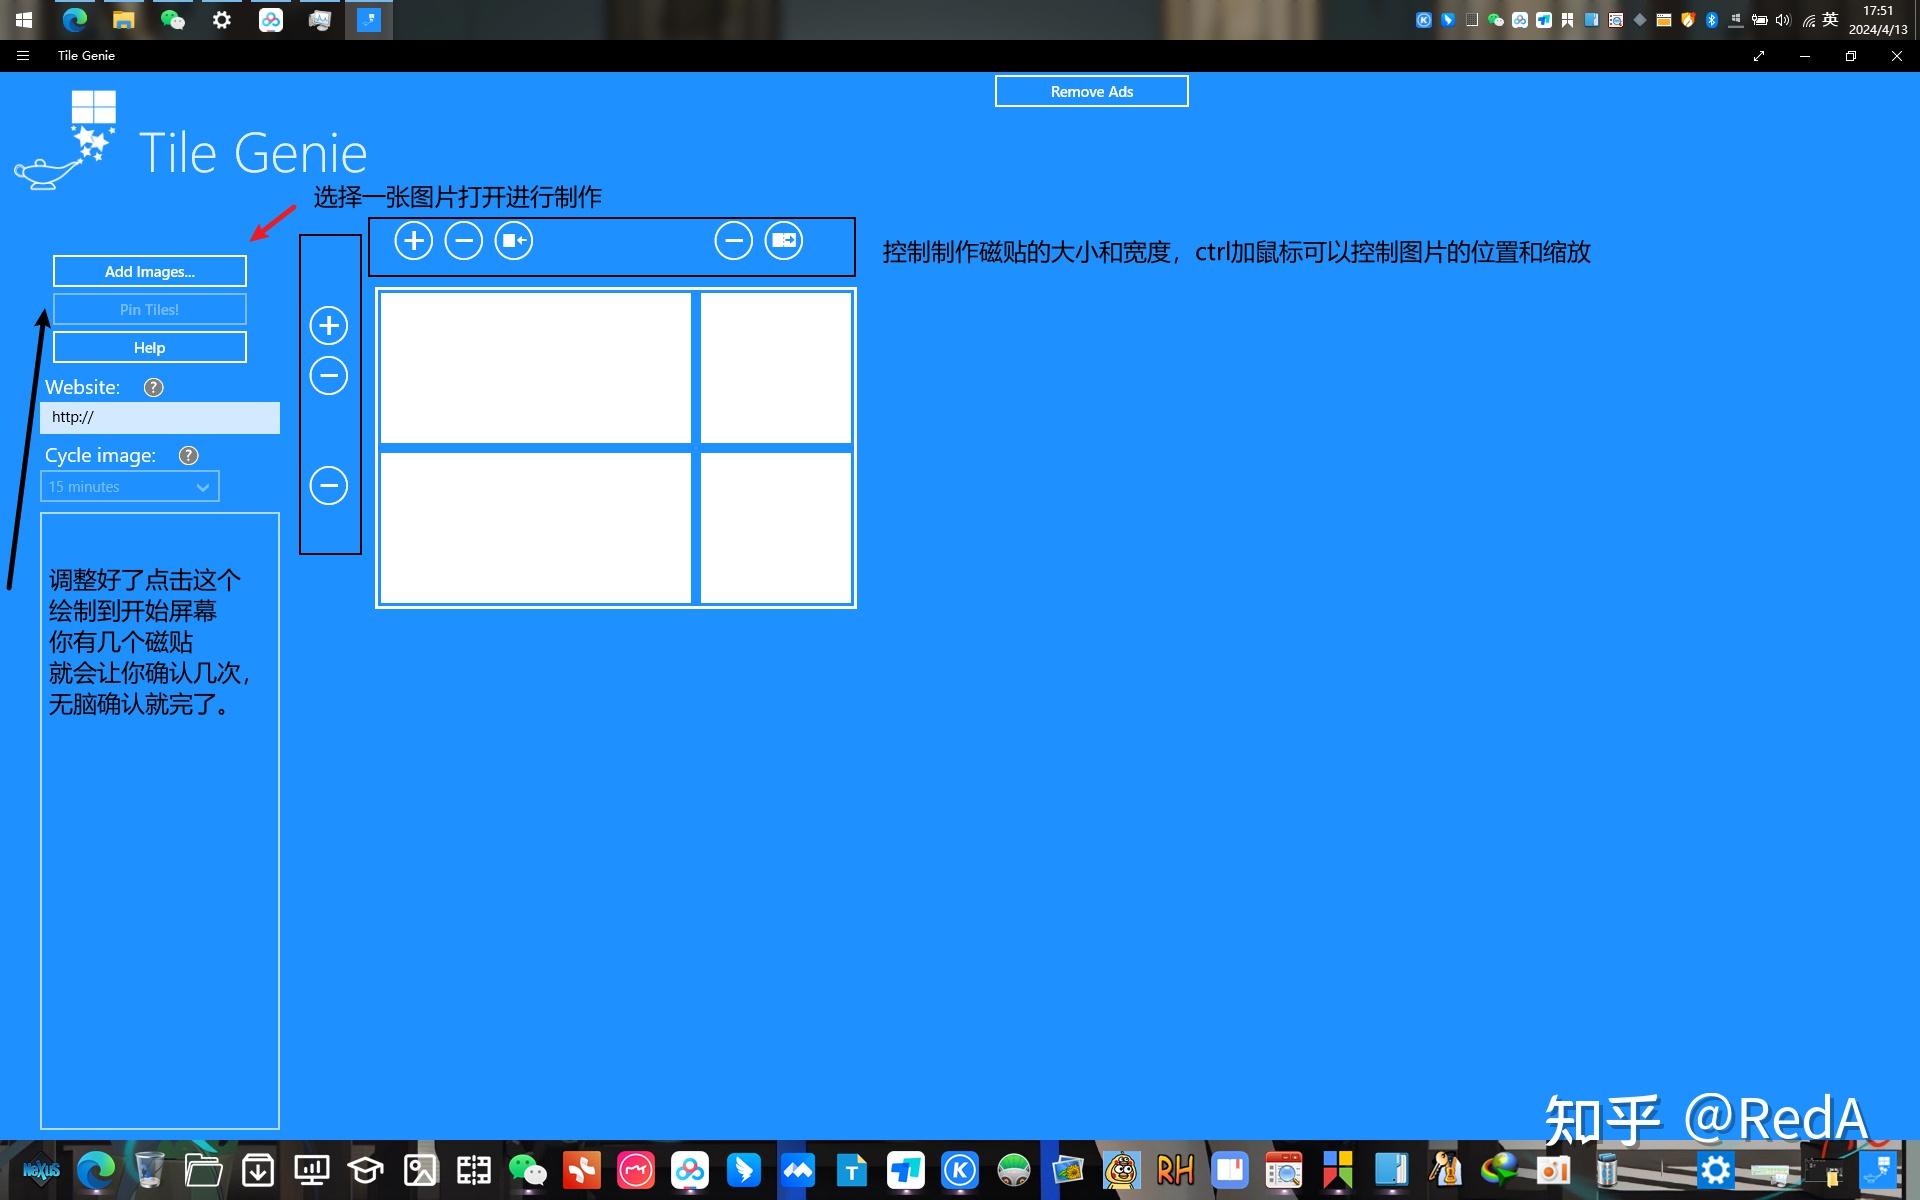Open the help tooltip next to Cycle image
1920x1200 pixels.
coord(188,456)
